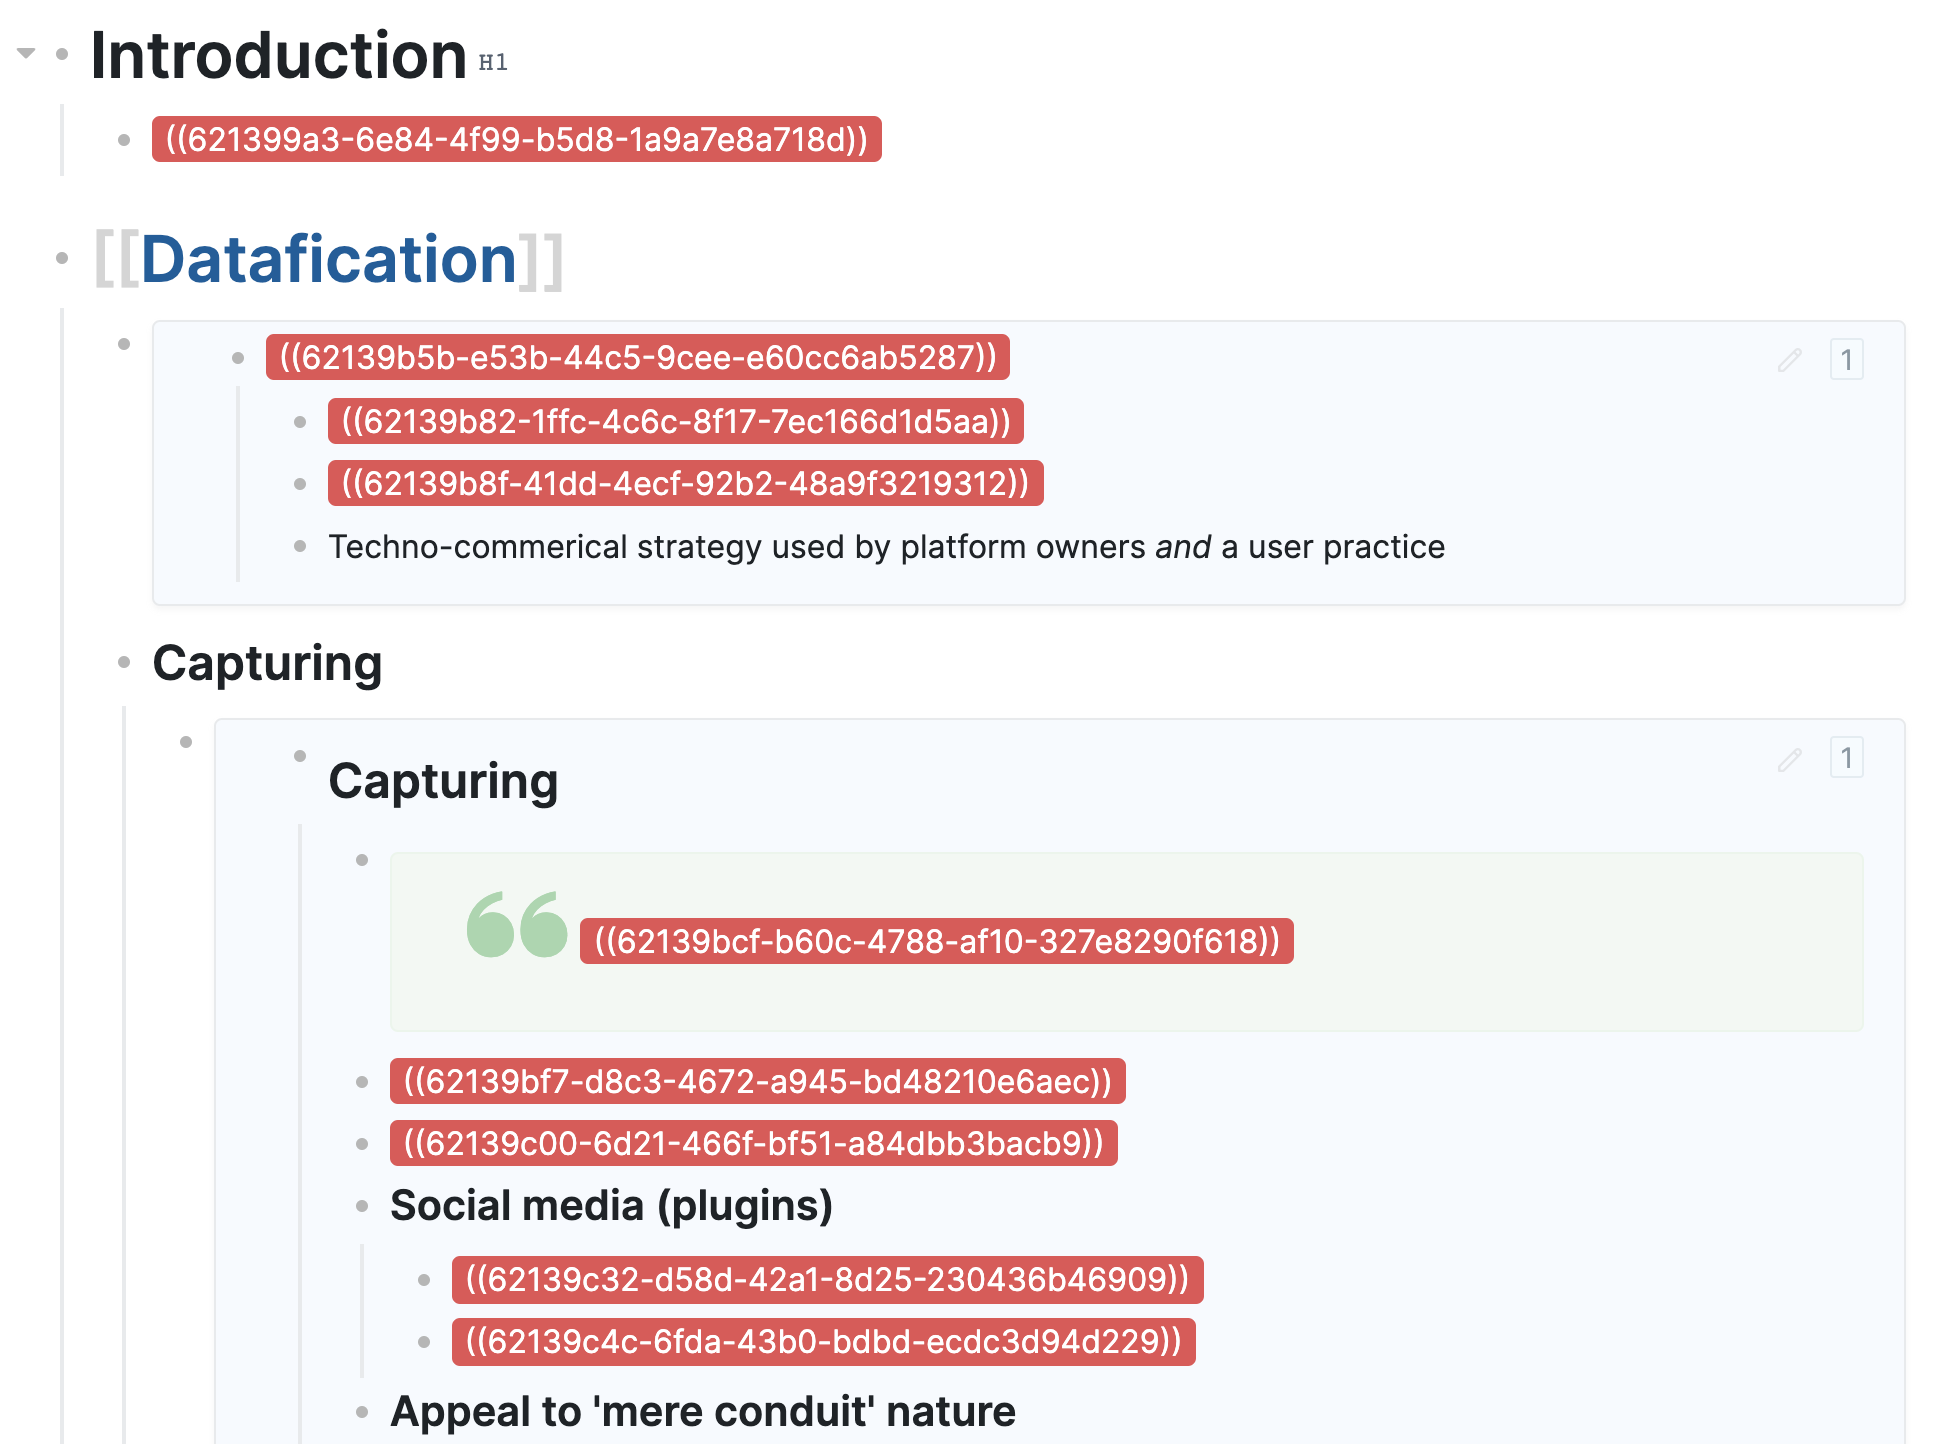Open the block reference inside the green quote
1950x1444 pixels.
934,939
